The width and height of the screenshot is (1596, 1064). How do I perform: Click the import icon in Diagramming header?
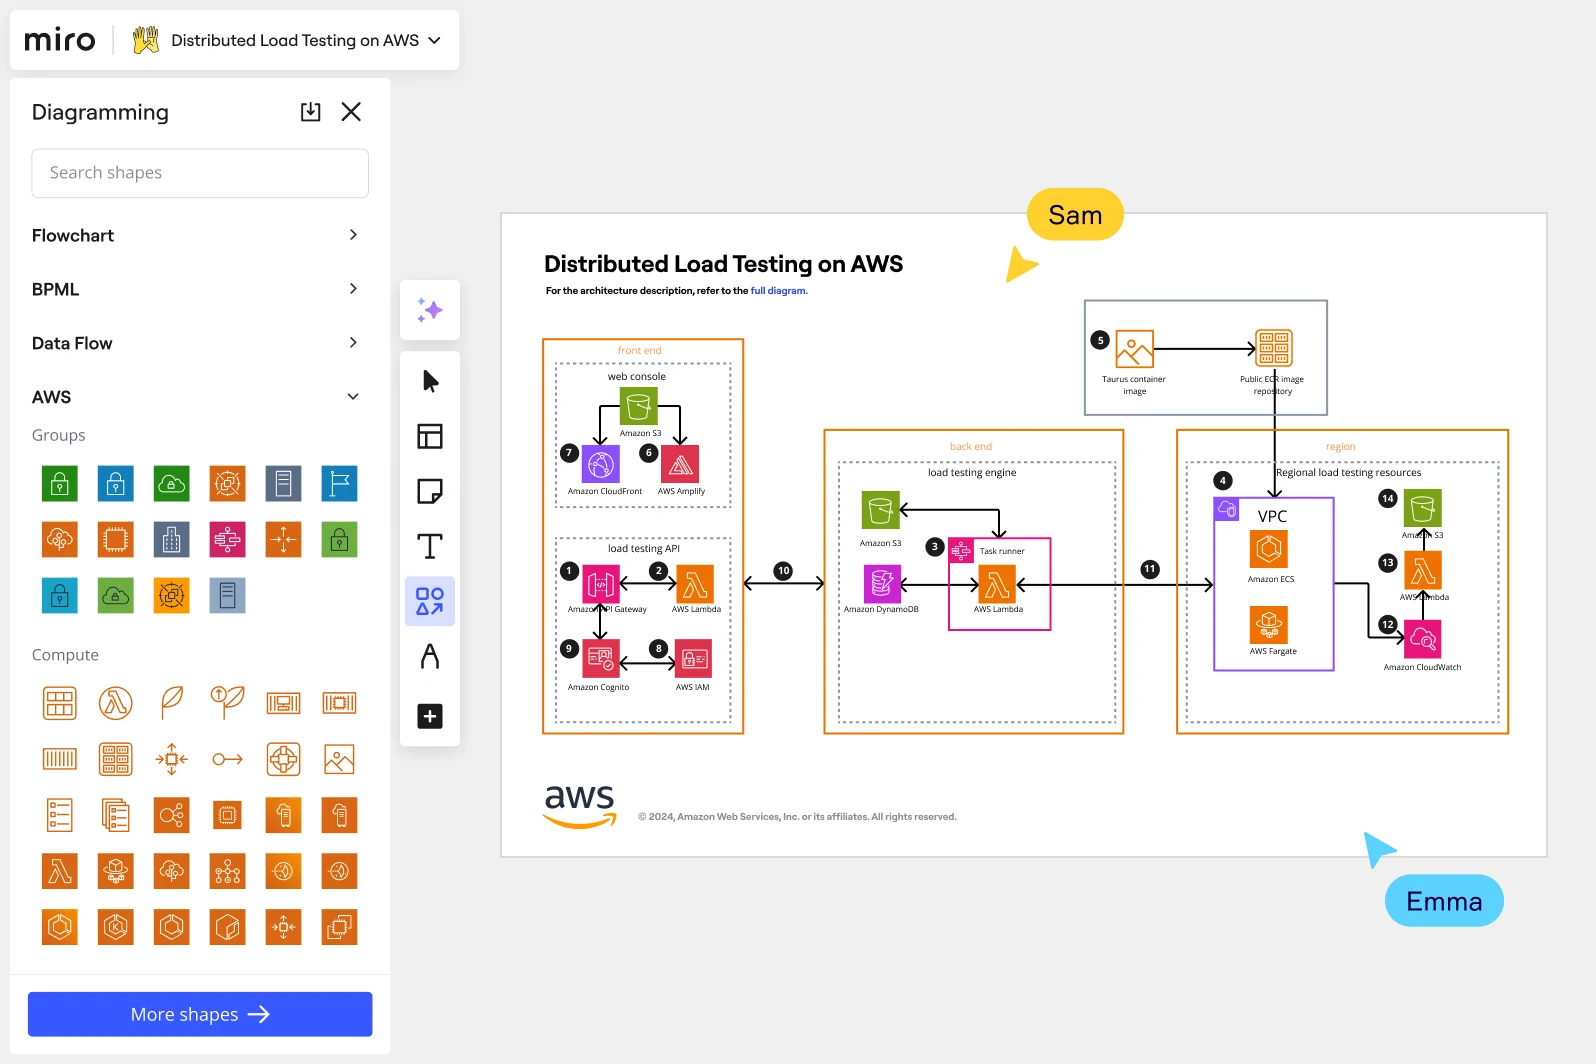pyautogui.click(x=311, y=111)
